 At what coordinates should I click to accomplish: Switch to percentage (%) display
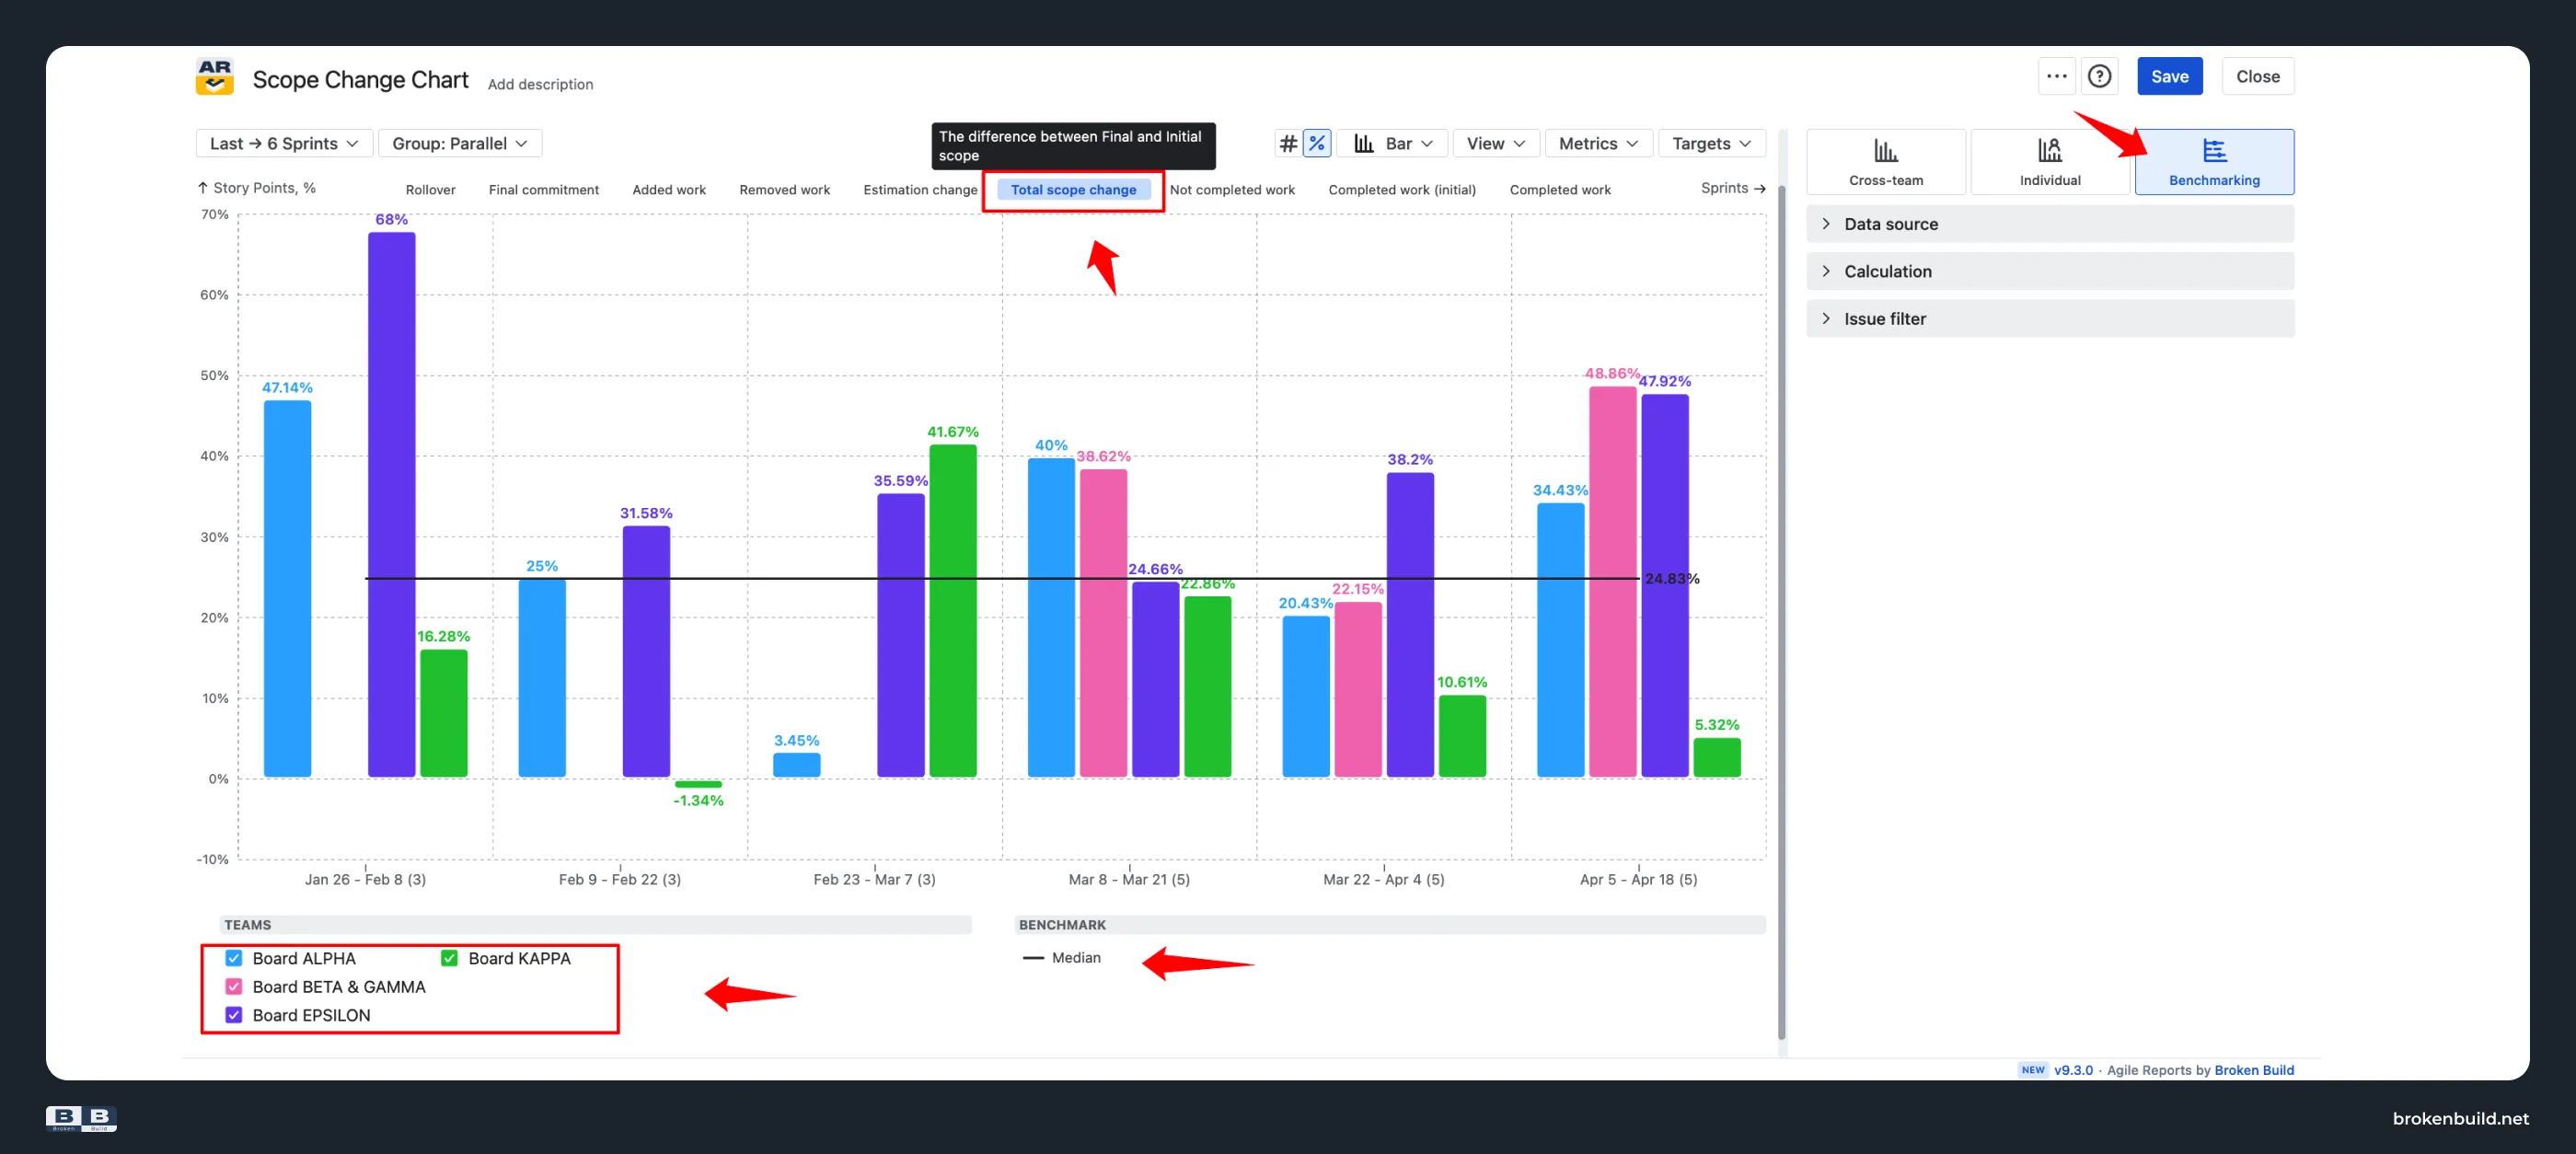click(x=1317, y=143)
